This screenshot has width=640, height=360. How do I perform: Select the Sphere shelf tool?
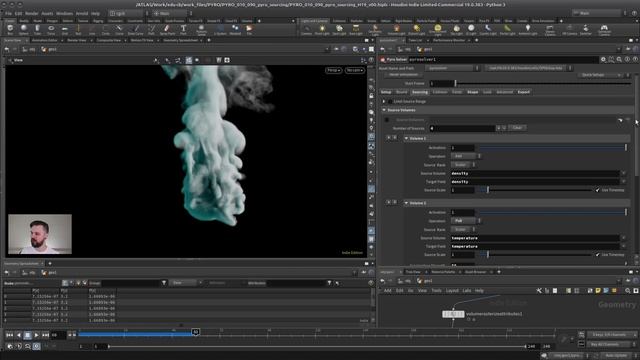[24, 29]
